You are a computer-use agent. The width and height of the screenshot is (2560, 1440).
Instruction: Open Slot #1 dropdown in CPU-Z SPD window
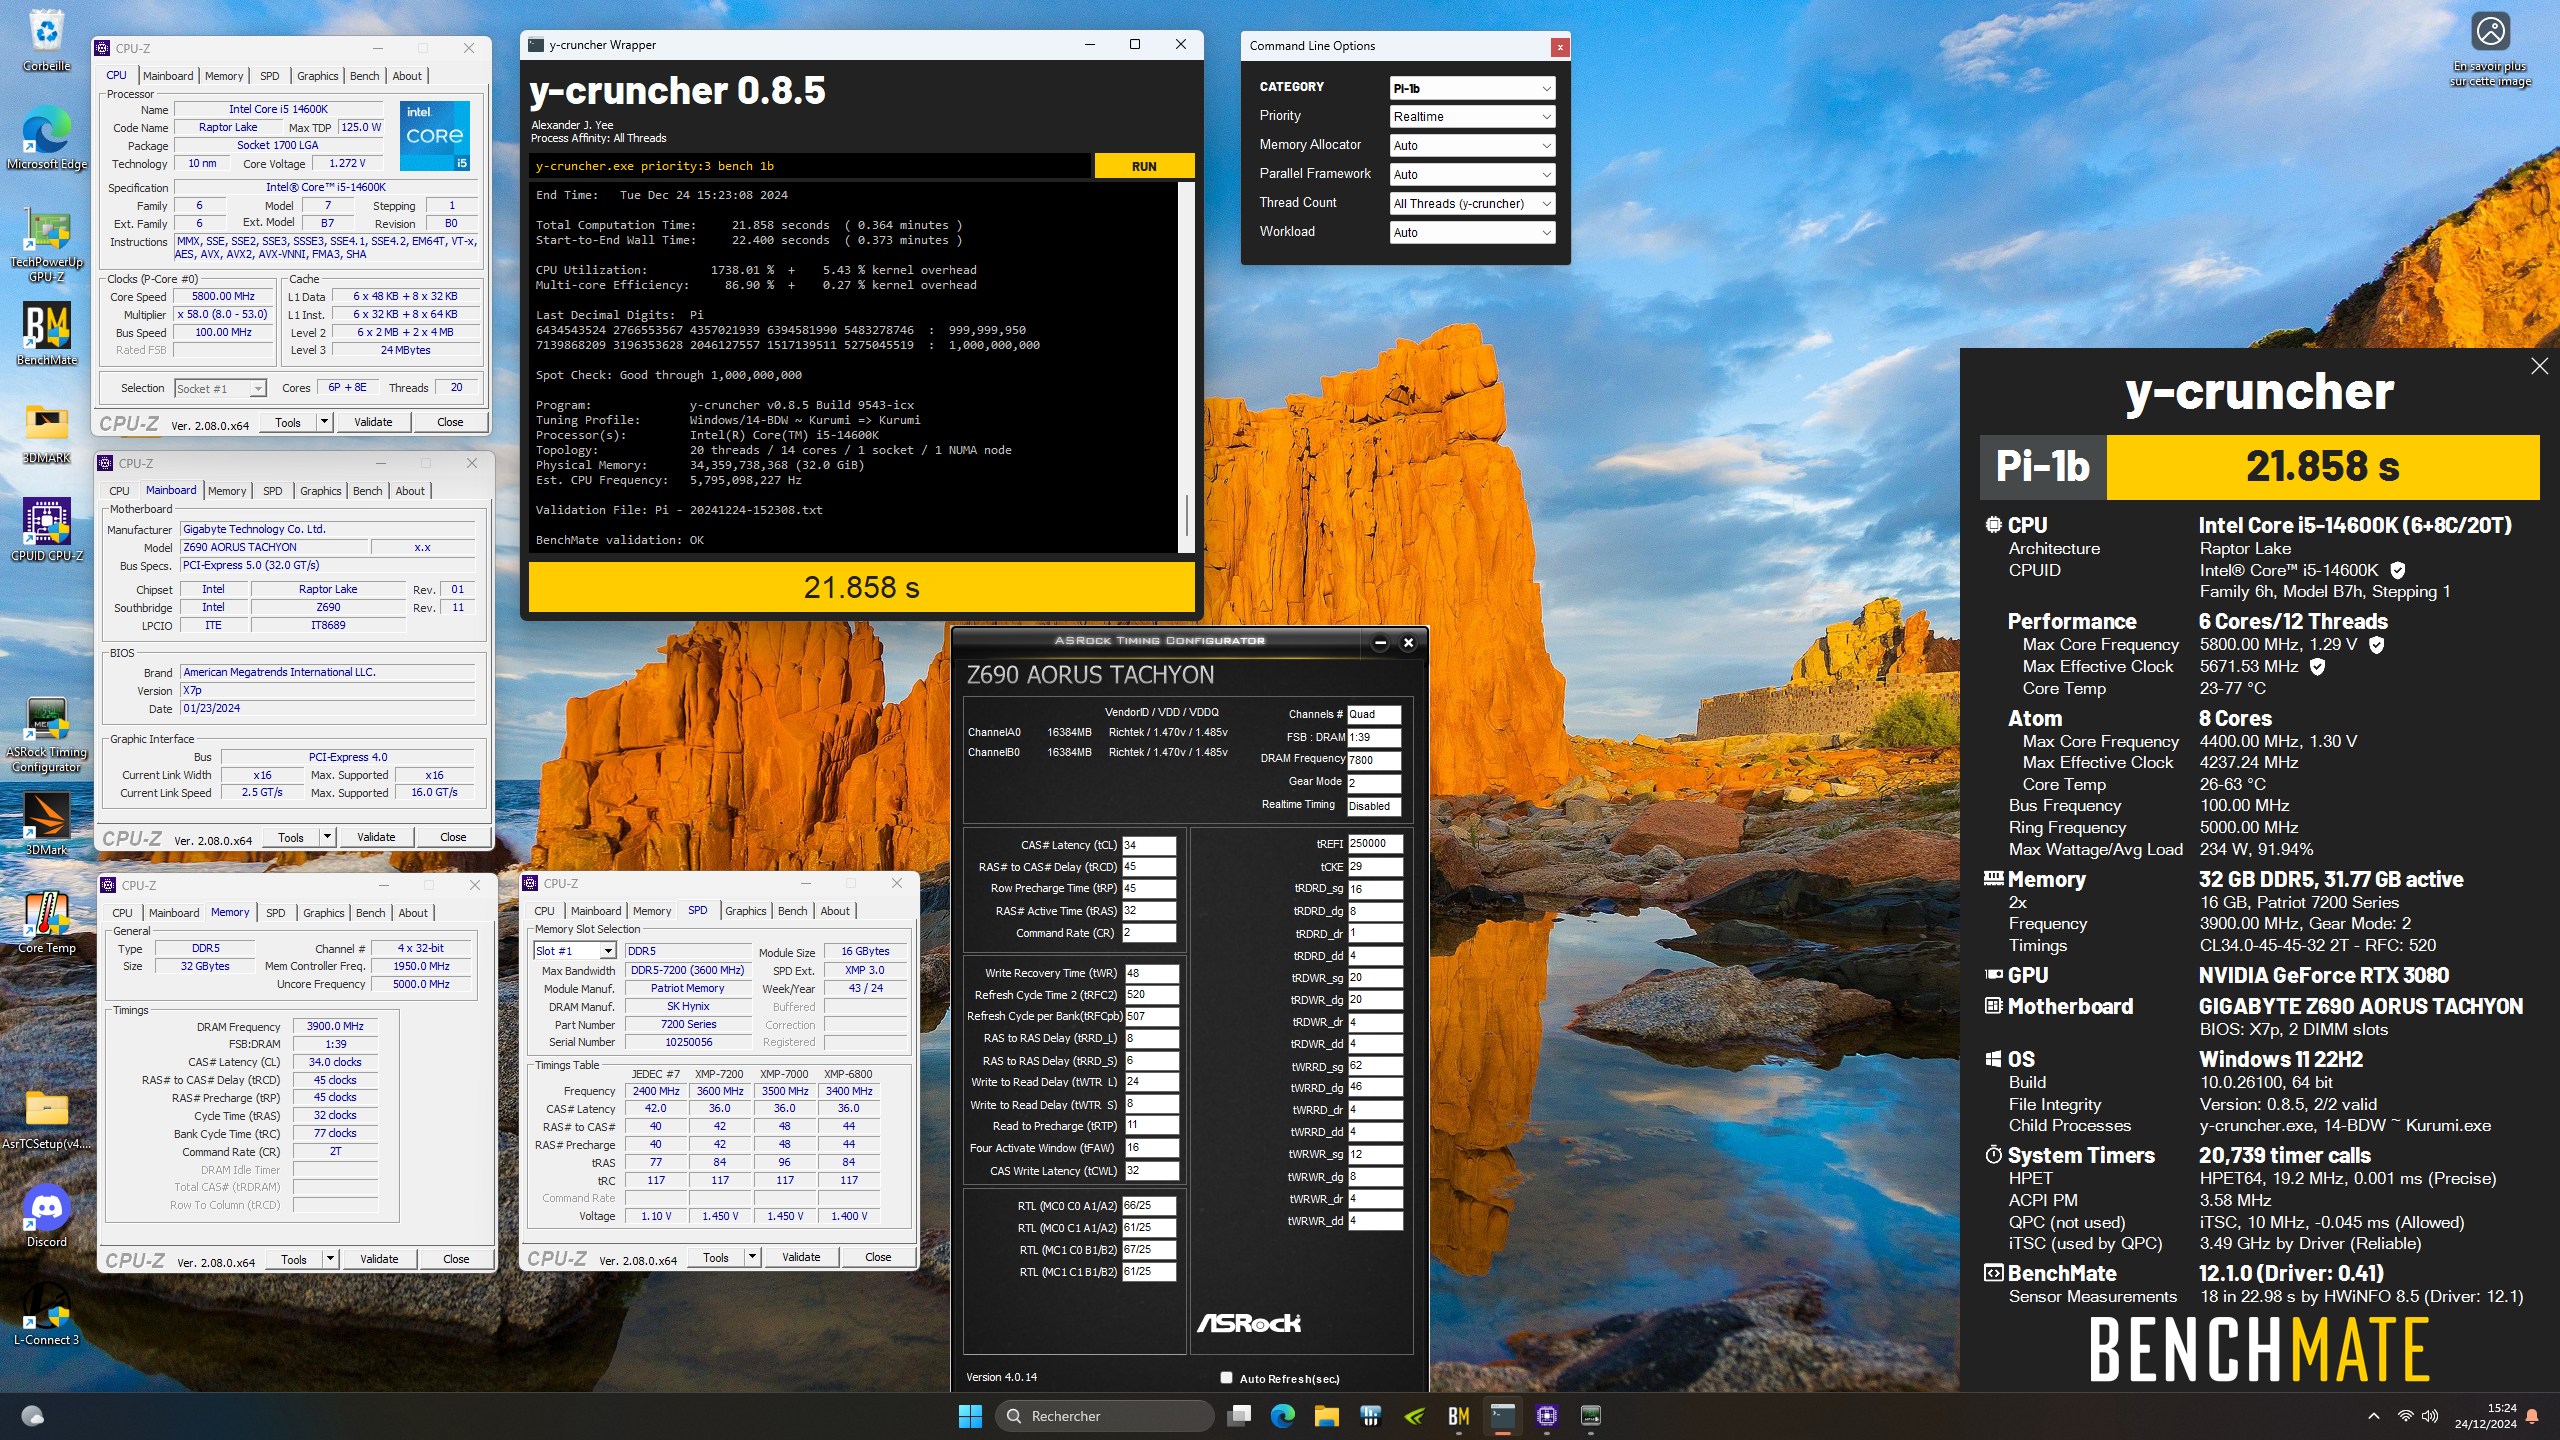(x=574, y=951)
